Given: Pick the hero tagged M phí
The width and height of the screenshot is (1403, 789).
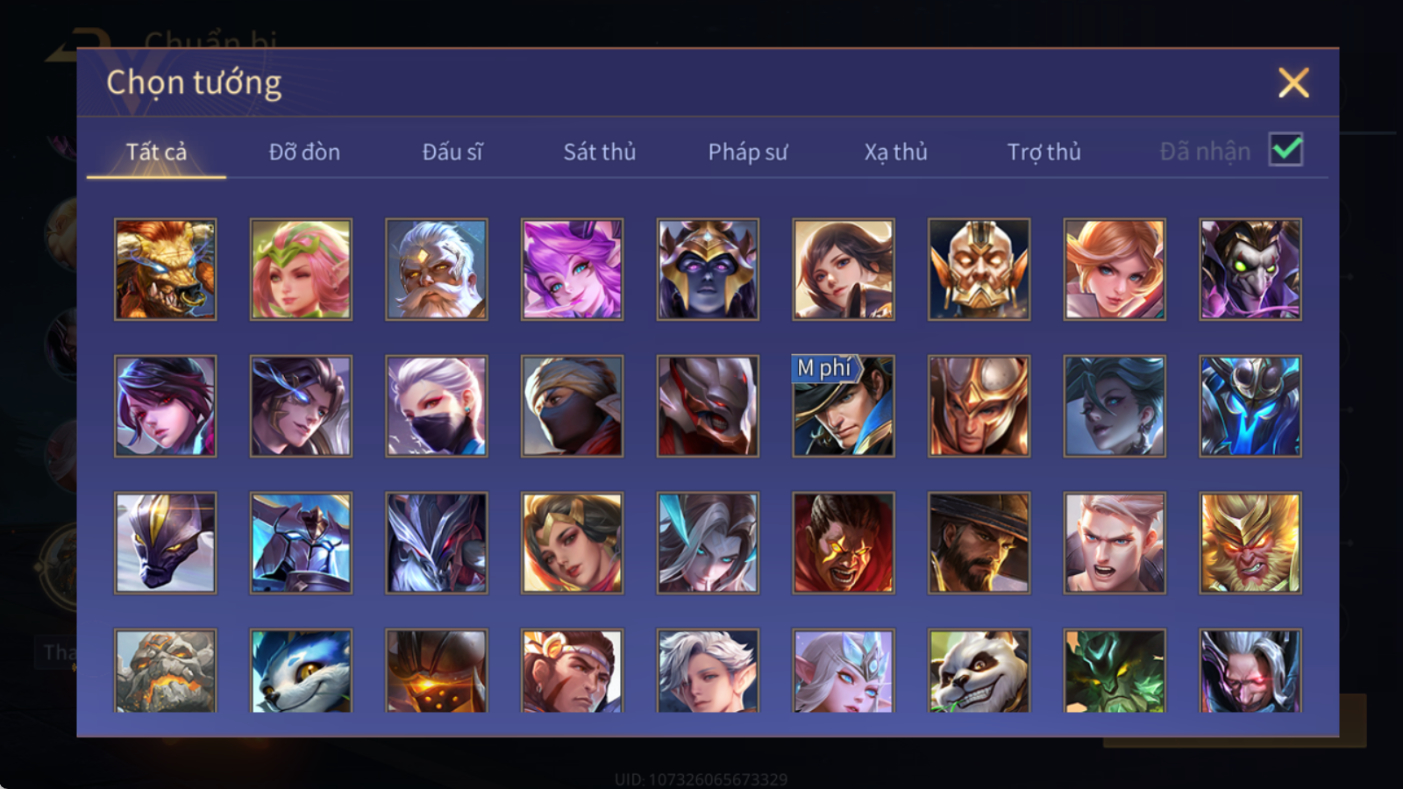Looking at the screenshot, I should coord(843,407).
